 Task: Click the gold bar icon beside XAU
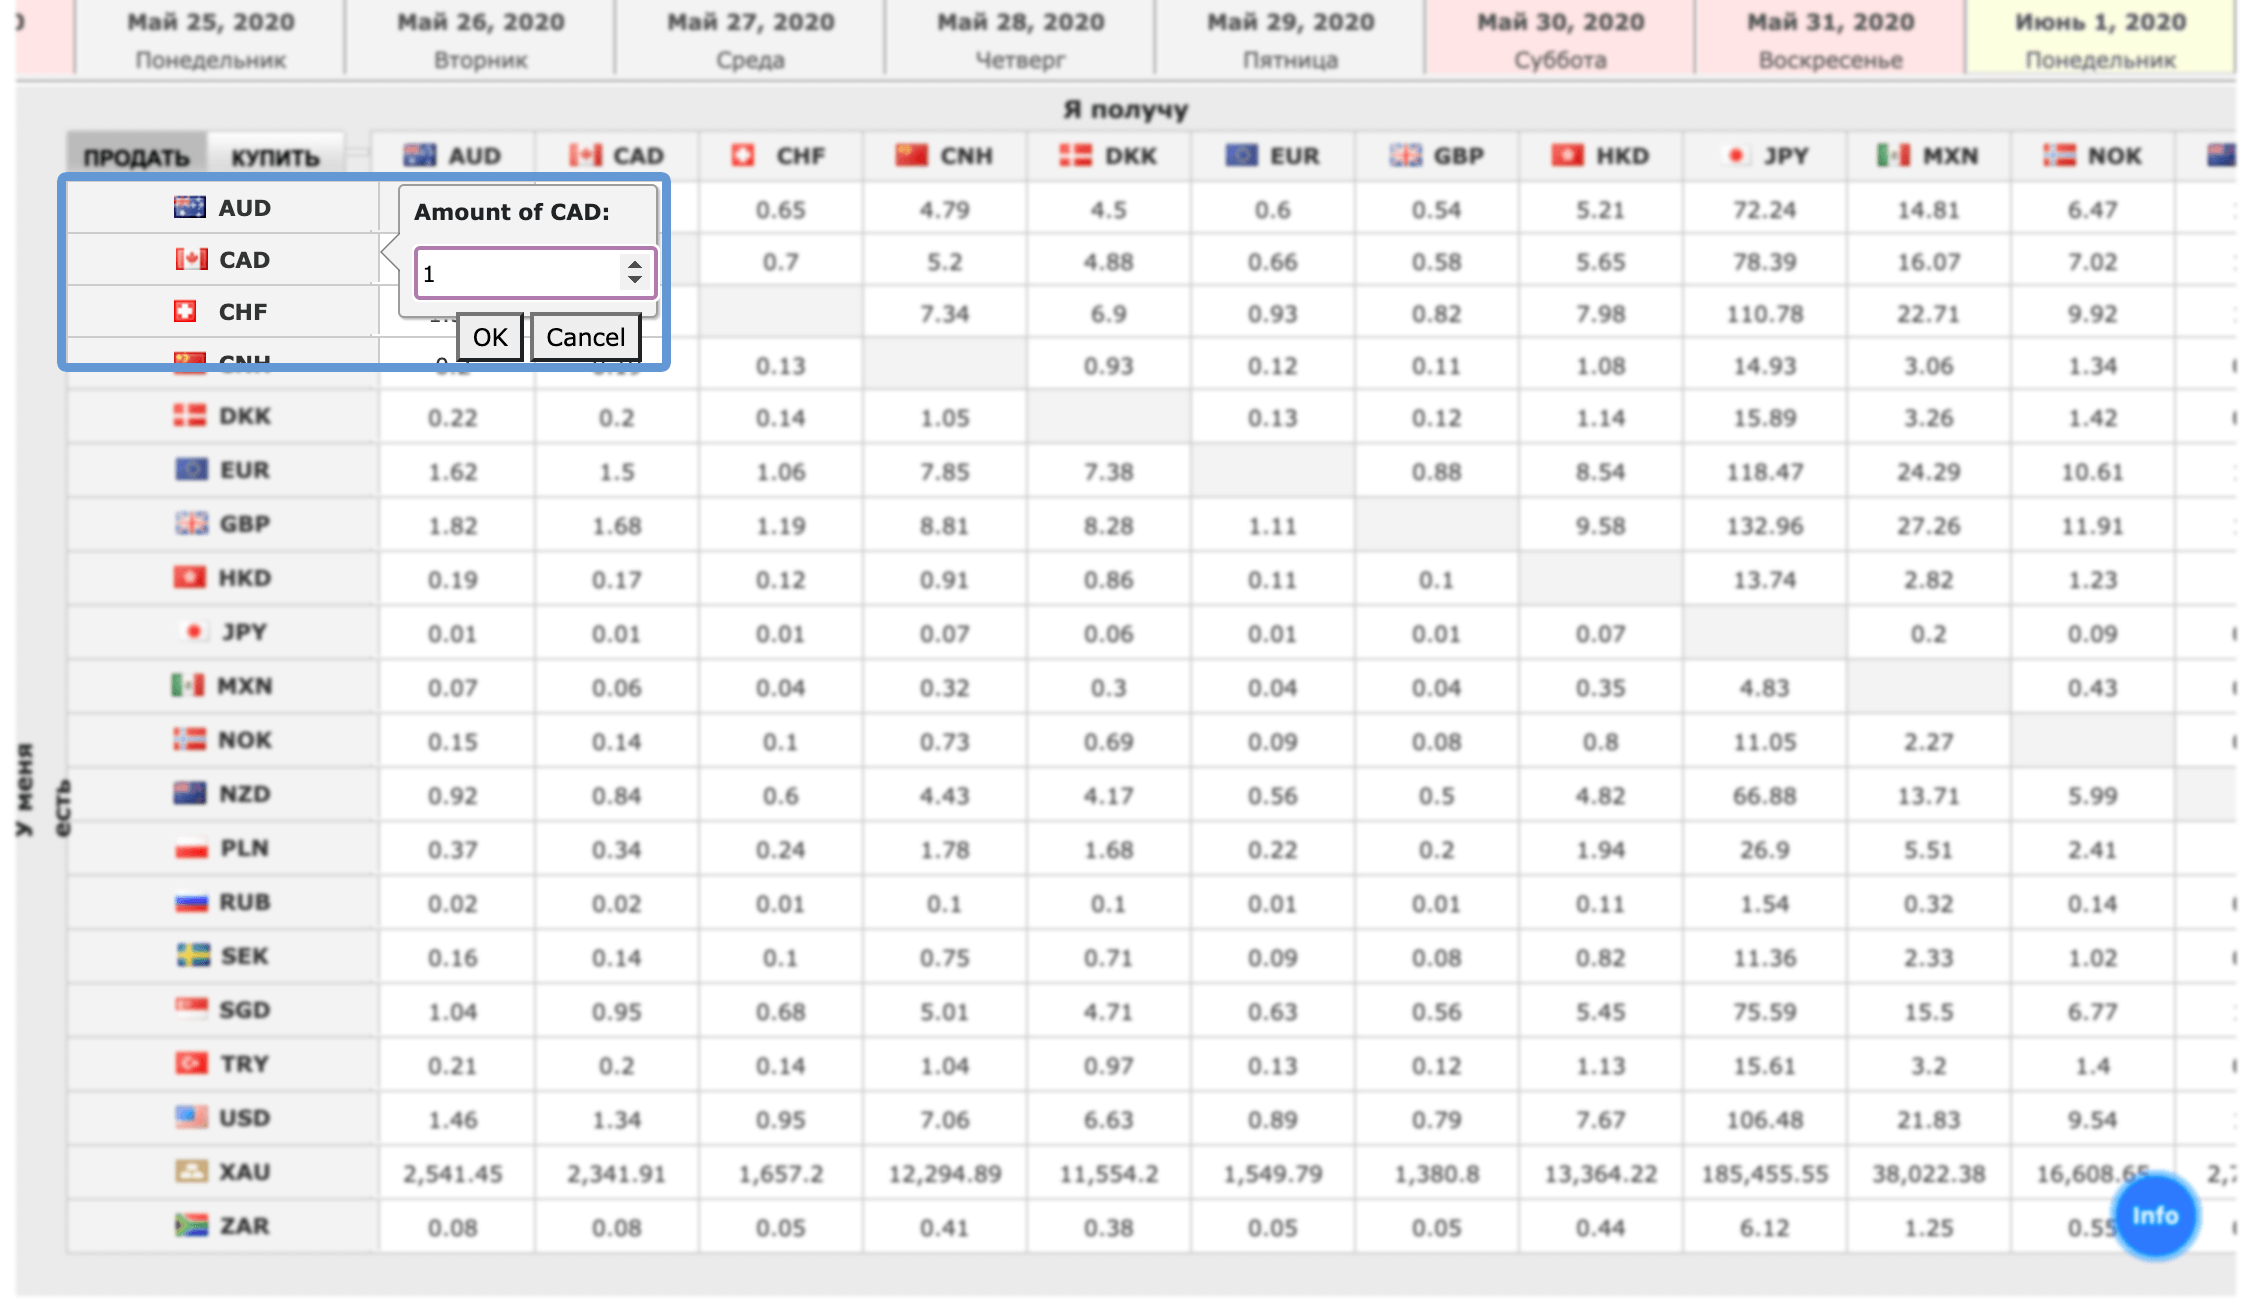tap(191, 1171)
